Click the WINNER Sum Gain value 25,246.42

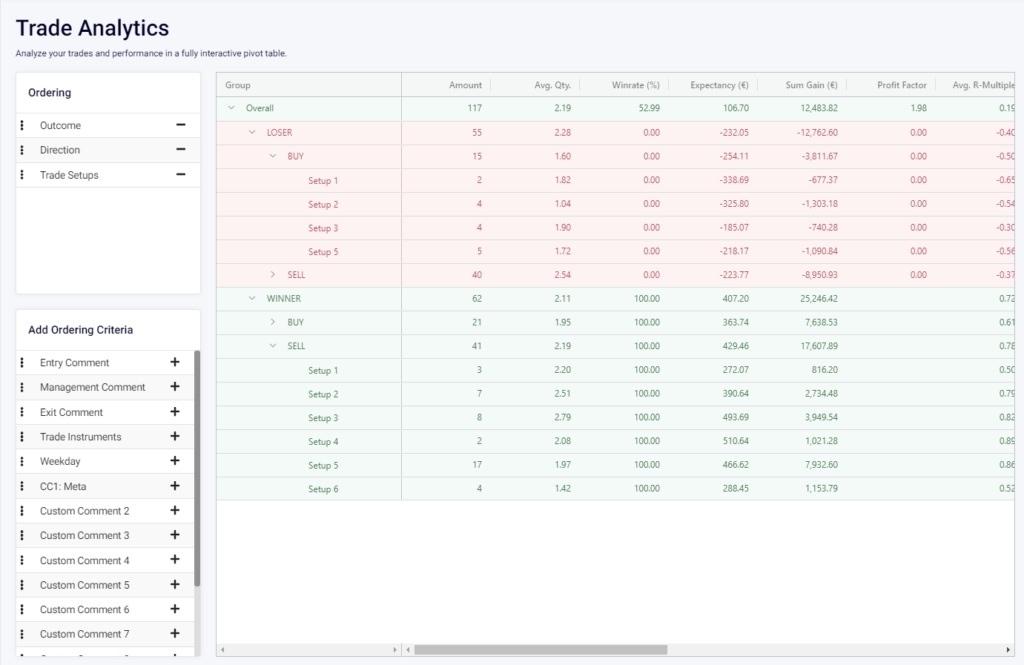click(819, 299)
